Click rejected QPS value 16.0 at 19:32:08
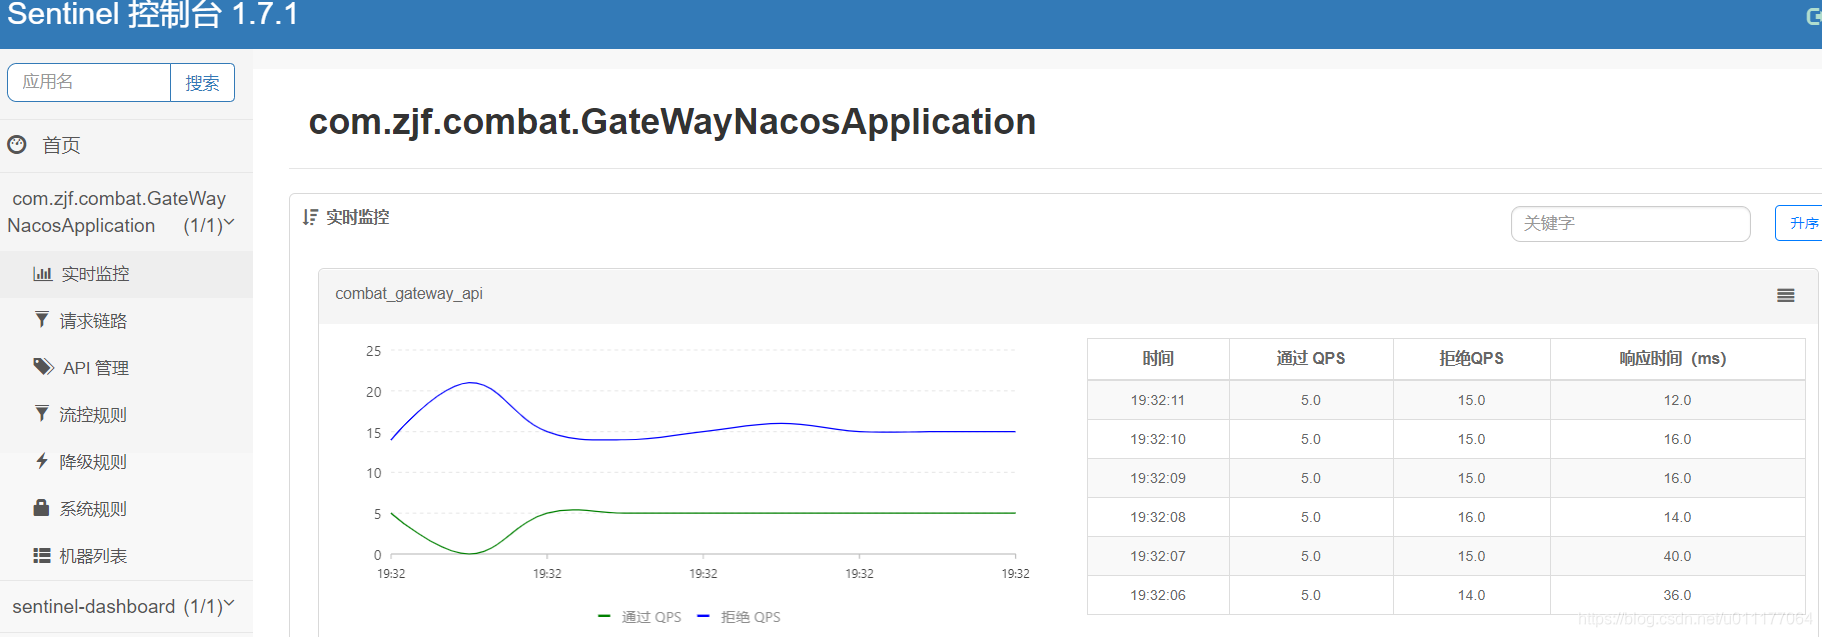The height and width of the screenshot is (637, 1822). pyautogui.click(x=1471, y=517)
